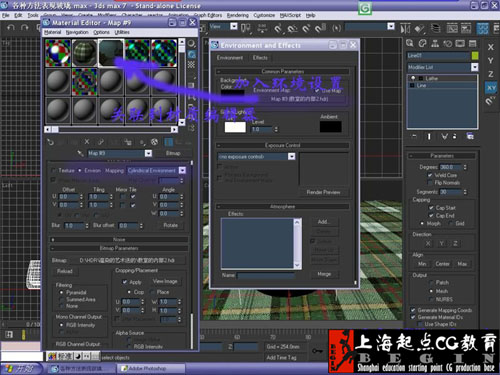Click the Merge button
This screenshot has width=500, height=375.
[x=324, y=274]
